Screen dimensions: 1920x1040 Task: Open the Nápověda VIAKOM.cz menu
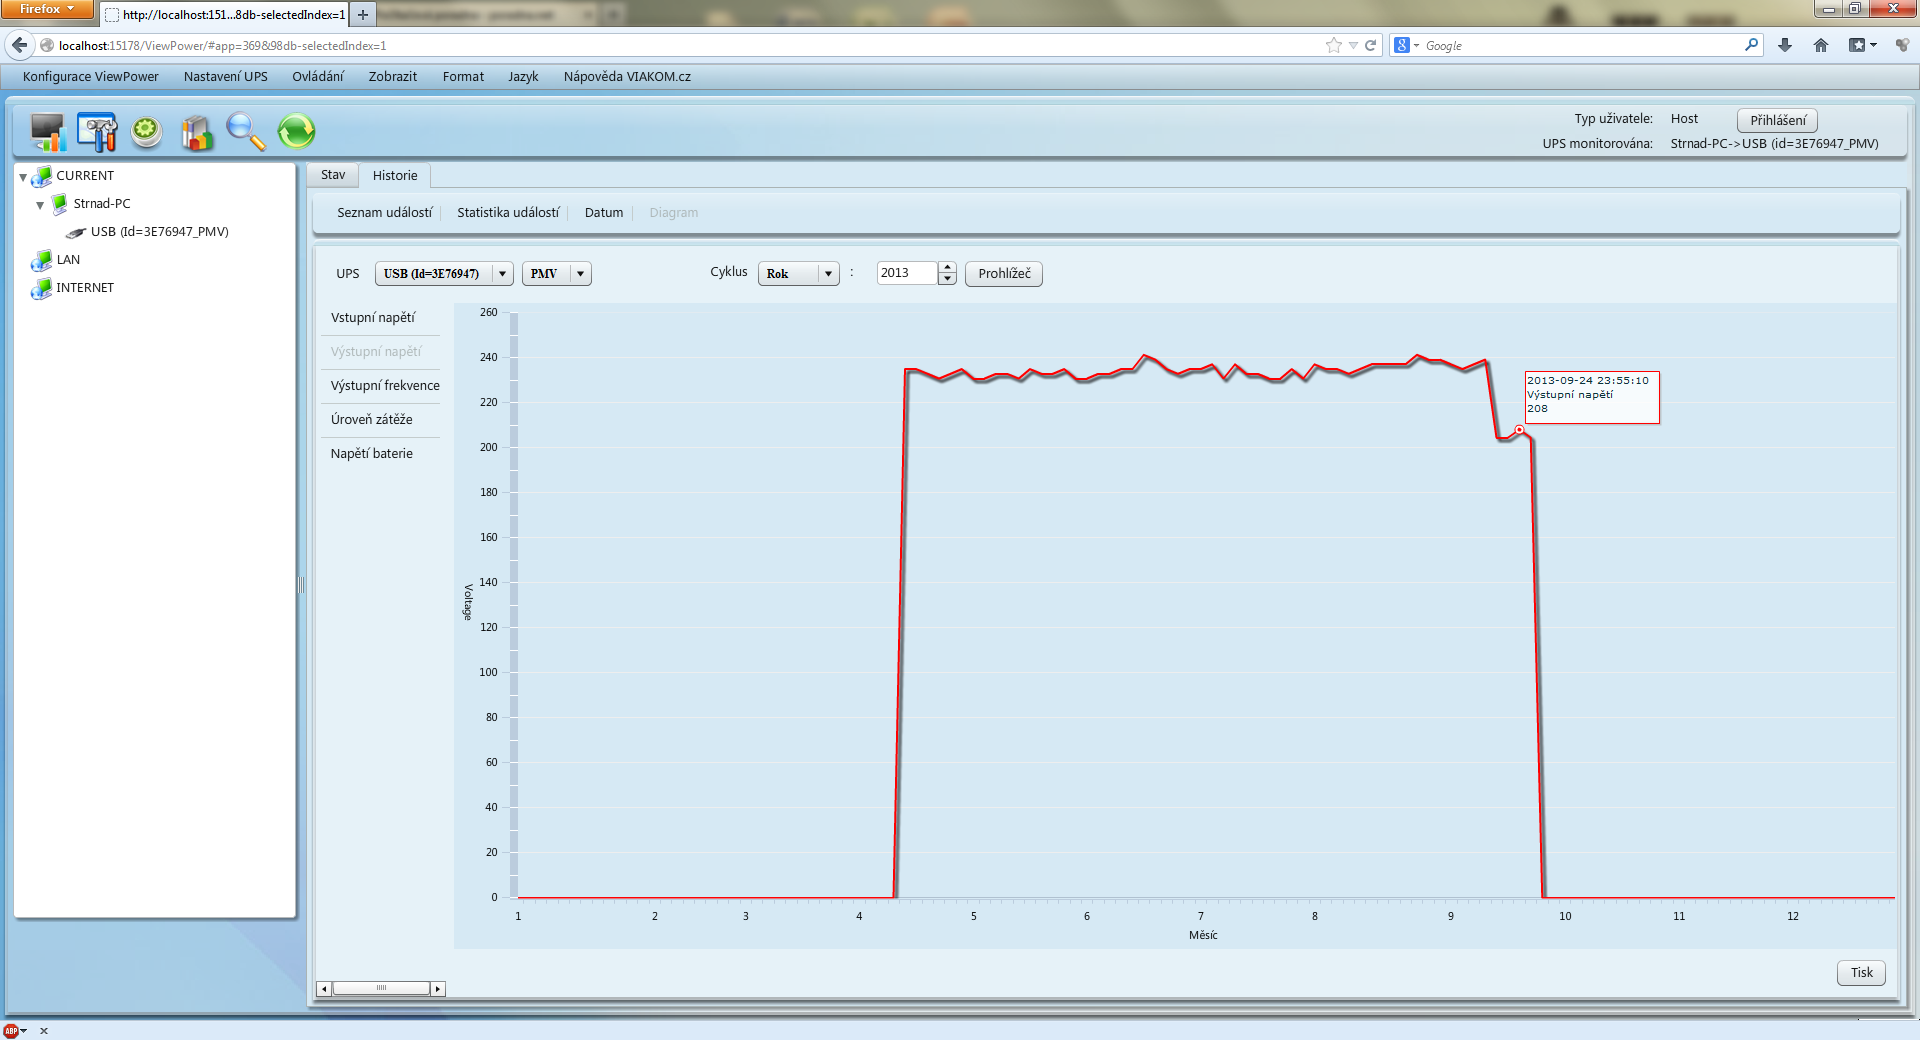tap(627, 77)
